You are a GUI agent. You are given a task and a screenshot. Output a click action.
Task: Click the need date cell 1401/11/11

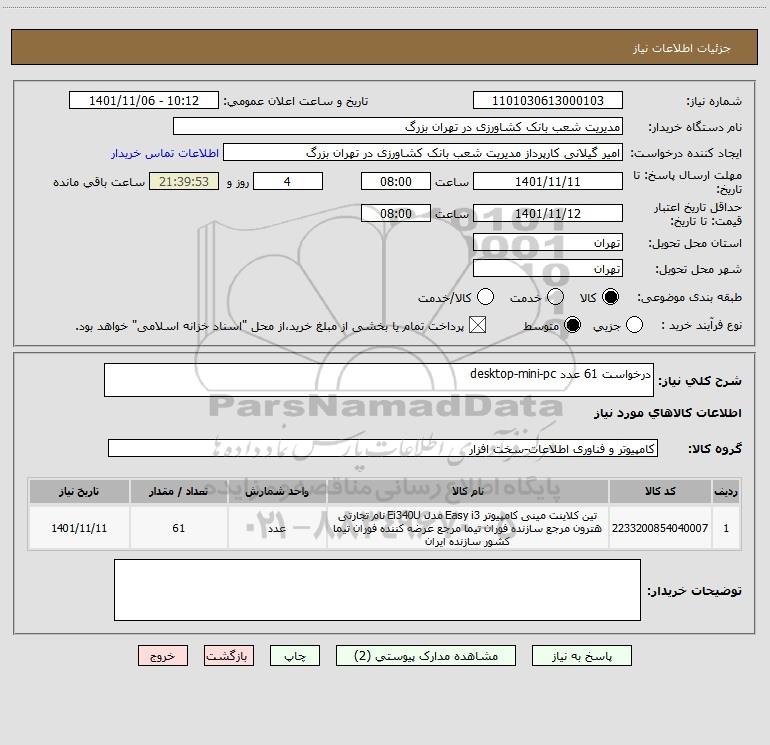coord(79,528)
